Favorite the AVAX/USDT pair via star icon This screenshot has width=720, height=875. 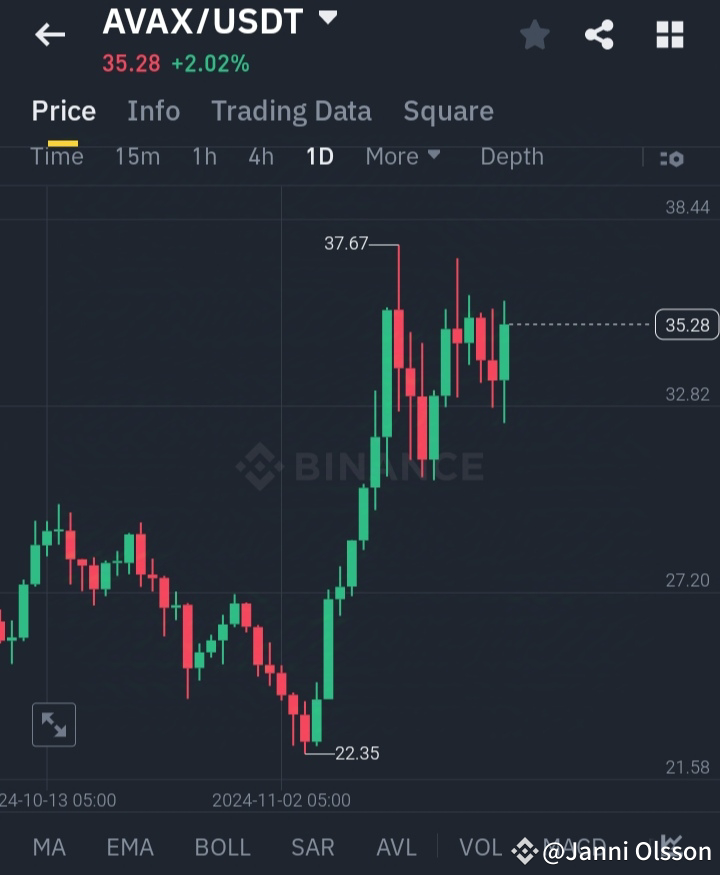[535, 33]
